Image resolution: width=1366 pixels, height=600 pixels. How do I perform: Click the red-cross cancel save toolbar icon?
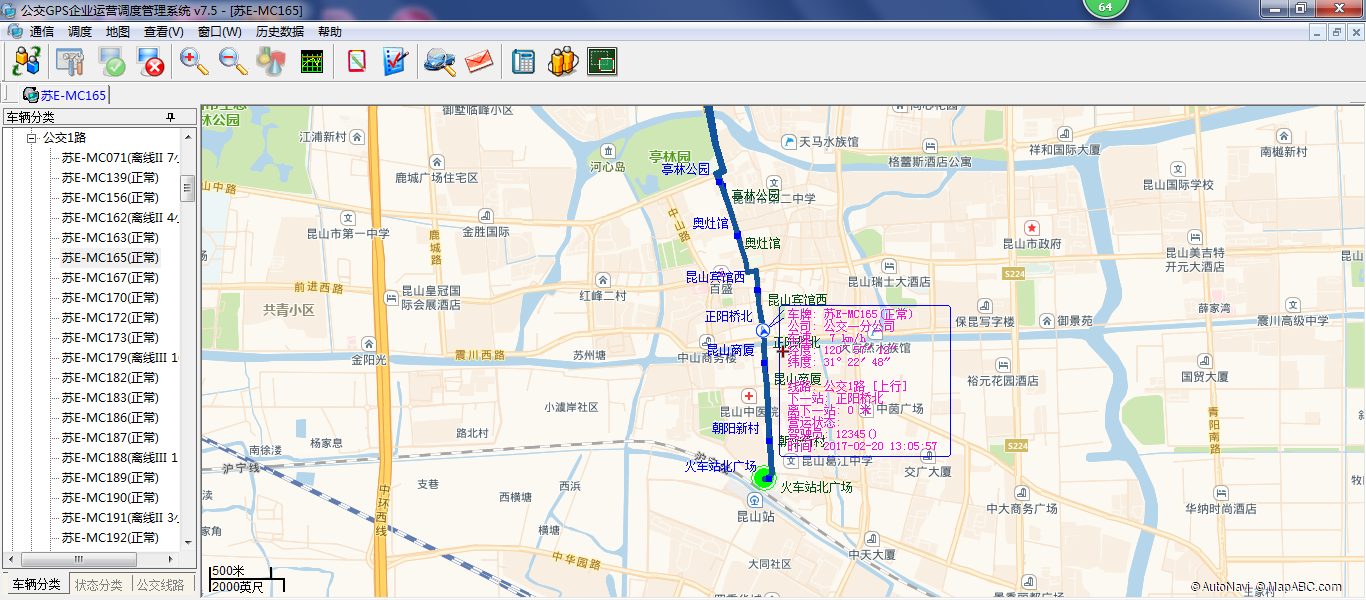click(150, 62)
